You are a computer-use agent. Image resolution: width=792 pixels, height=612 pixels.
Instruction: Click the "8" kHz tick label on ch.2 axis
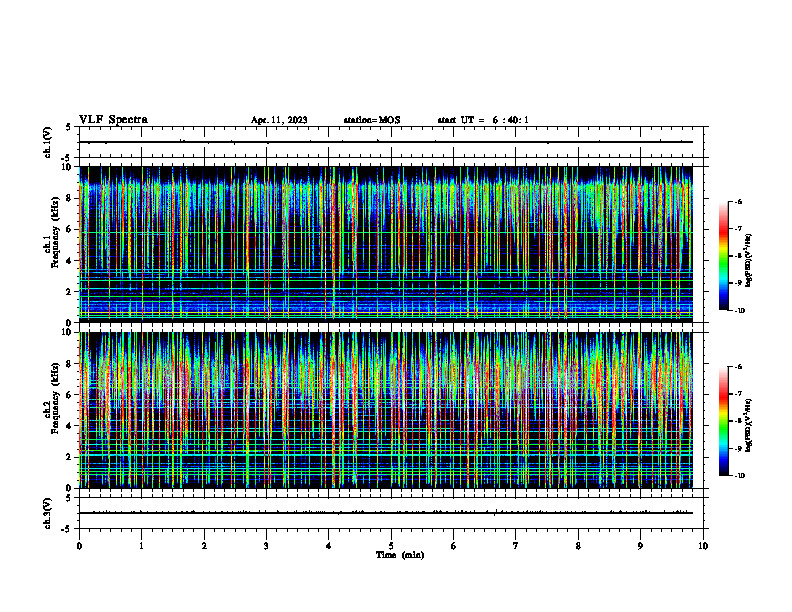pyautogui.click(x=70, y=364)
